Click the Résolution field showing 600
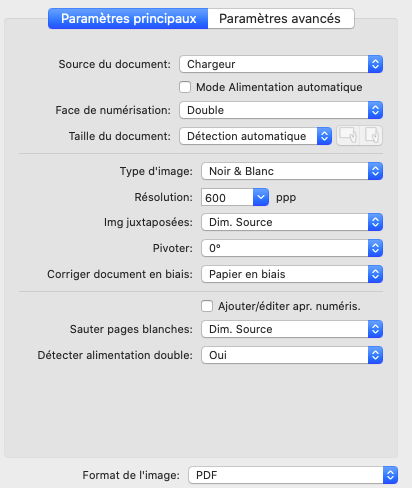Viewport: 412px width, 488px height. (227, 197)
